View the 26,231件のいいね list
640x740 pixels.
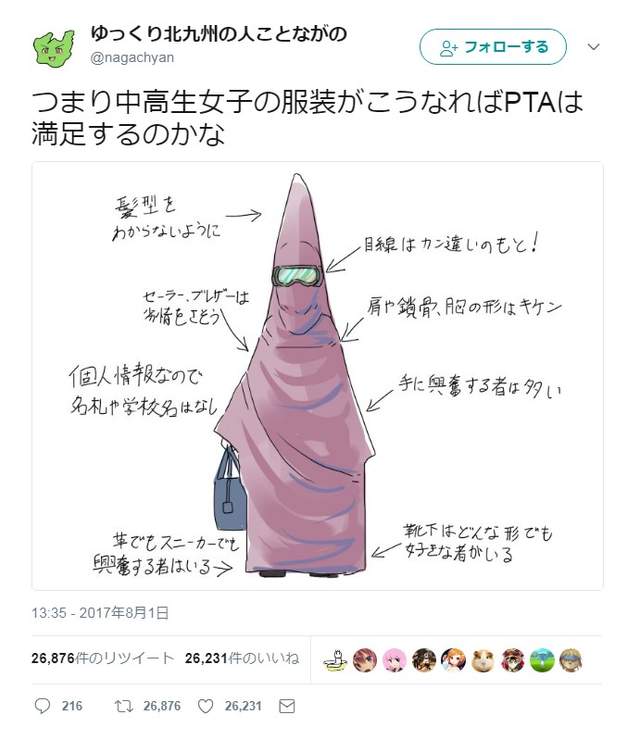[242, 658]
